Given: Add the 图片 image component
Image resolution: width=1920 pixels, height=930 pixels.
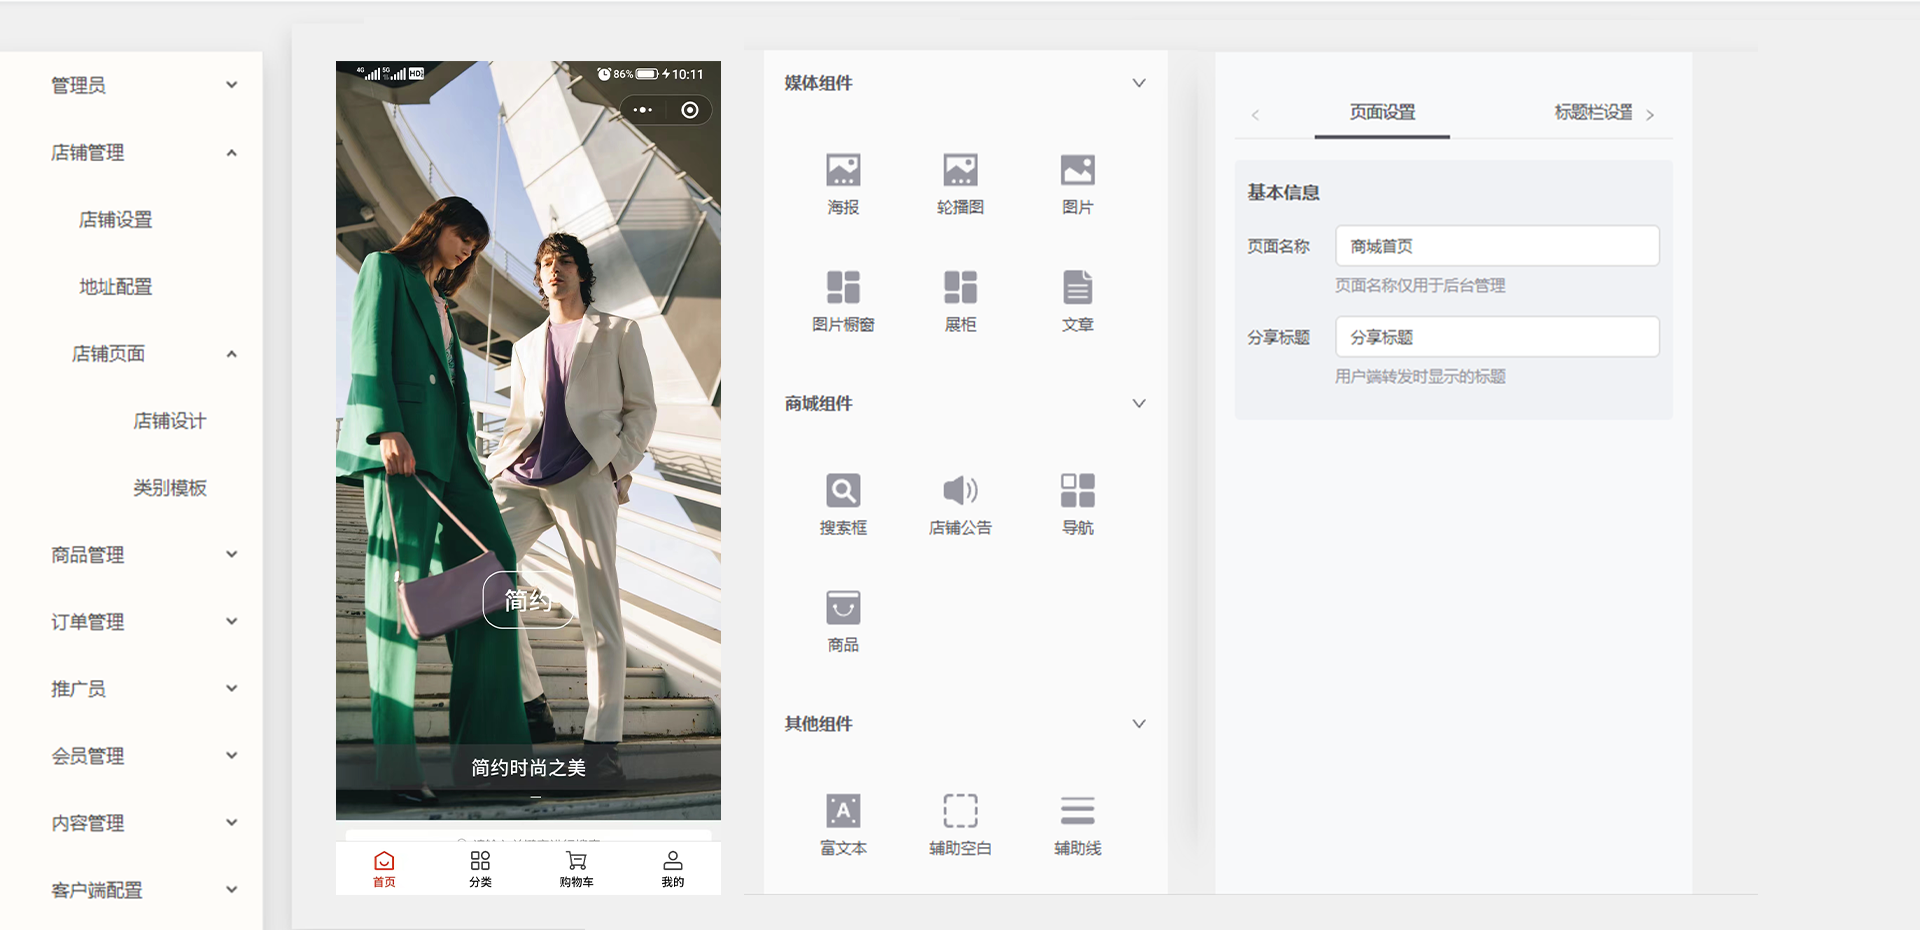Looking at the screenshot, I should click(1077, 184).
